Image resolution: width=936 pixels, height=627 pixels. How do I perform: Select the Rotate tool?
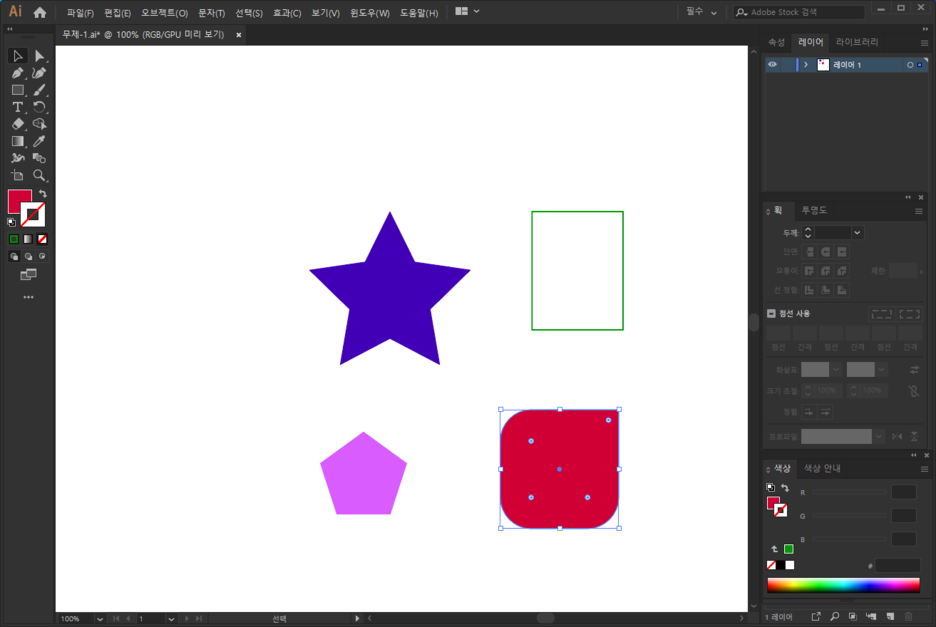click(39, 107)
